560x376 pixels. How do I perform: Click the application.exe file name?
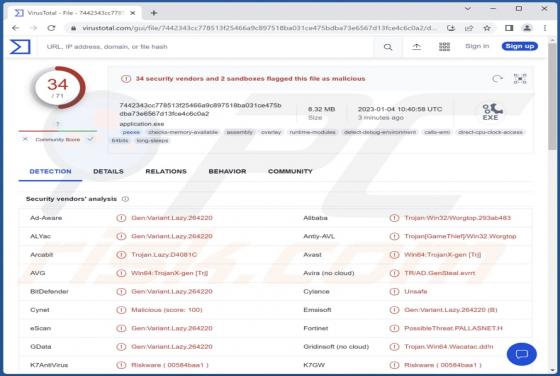(x=142, y=124)
